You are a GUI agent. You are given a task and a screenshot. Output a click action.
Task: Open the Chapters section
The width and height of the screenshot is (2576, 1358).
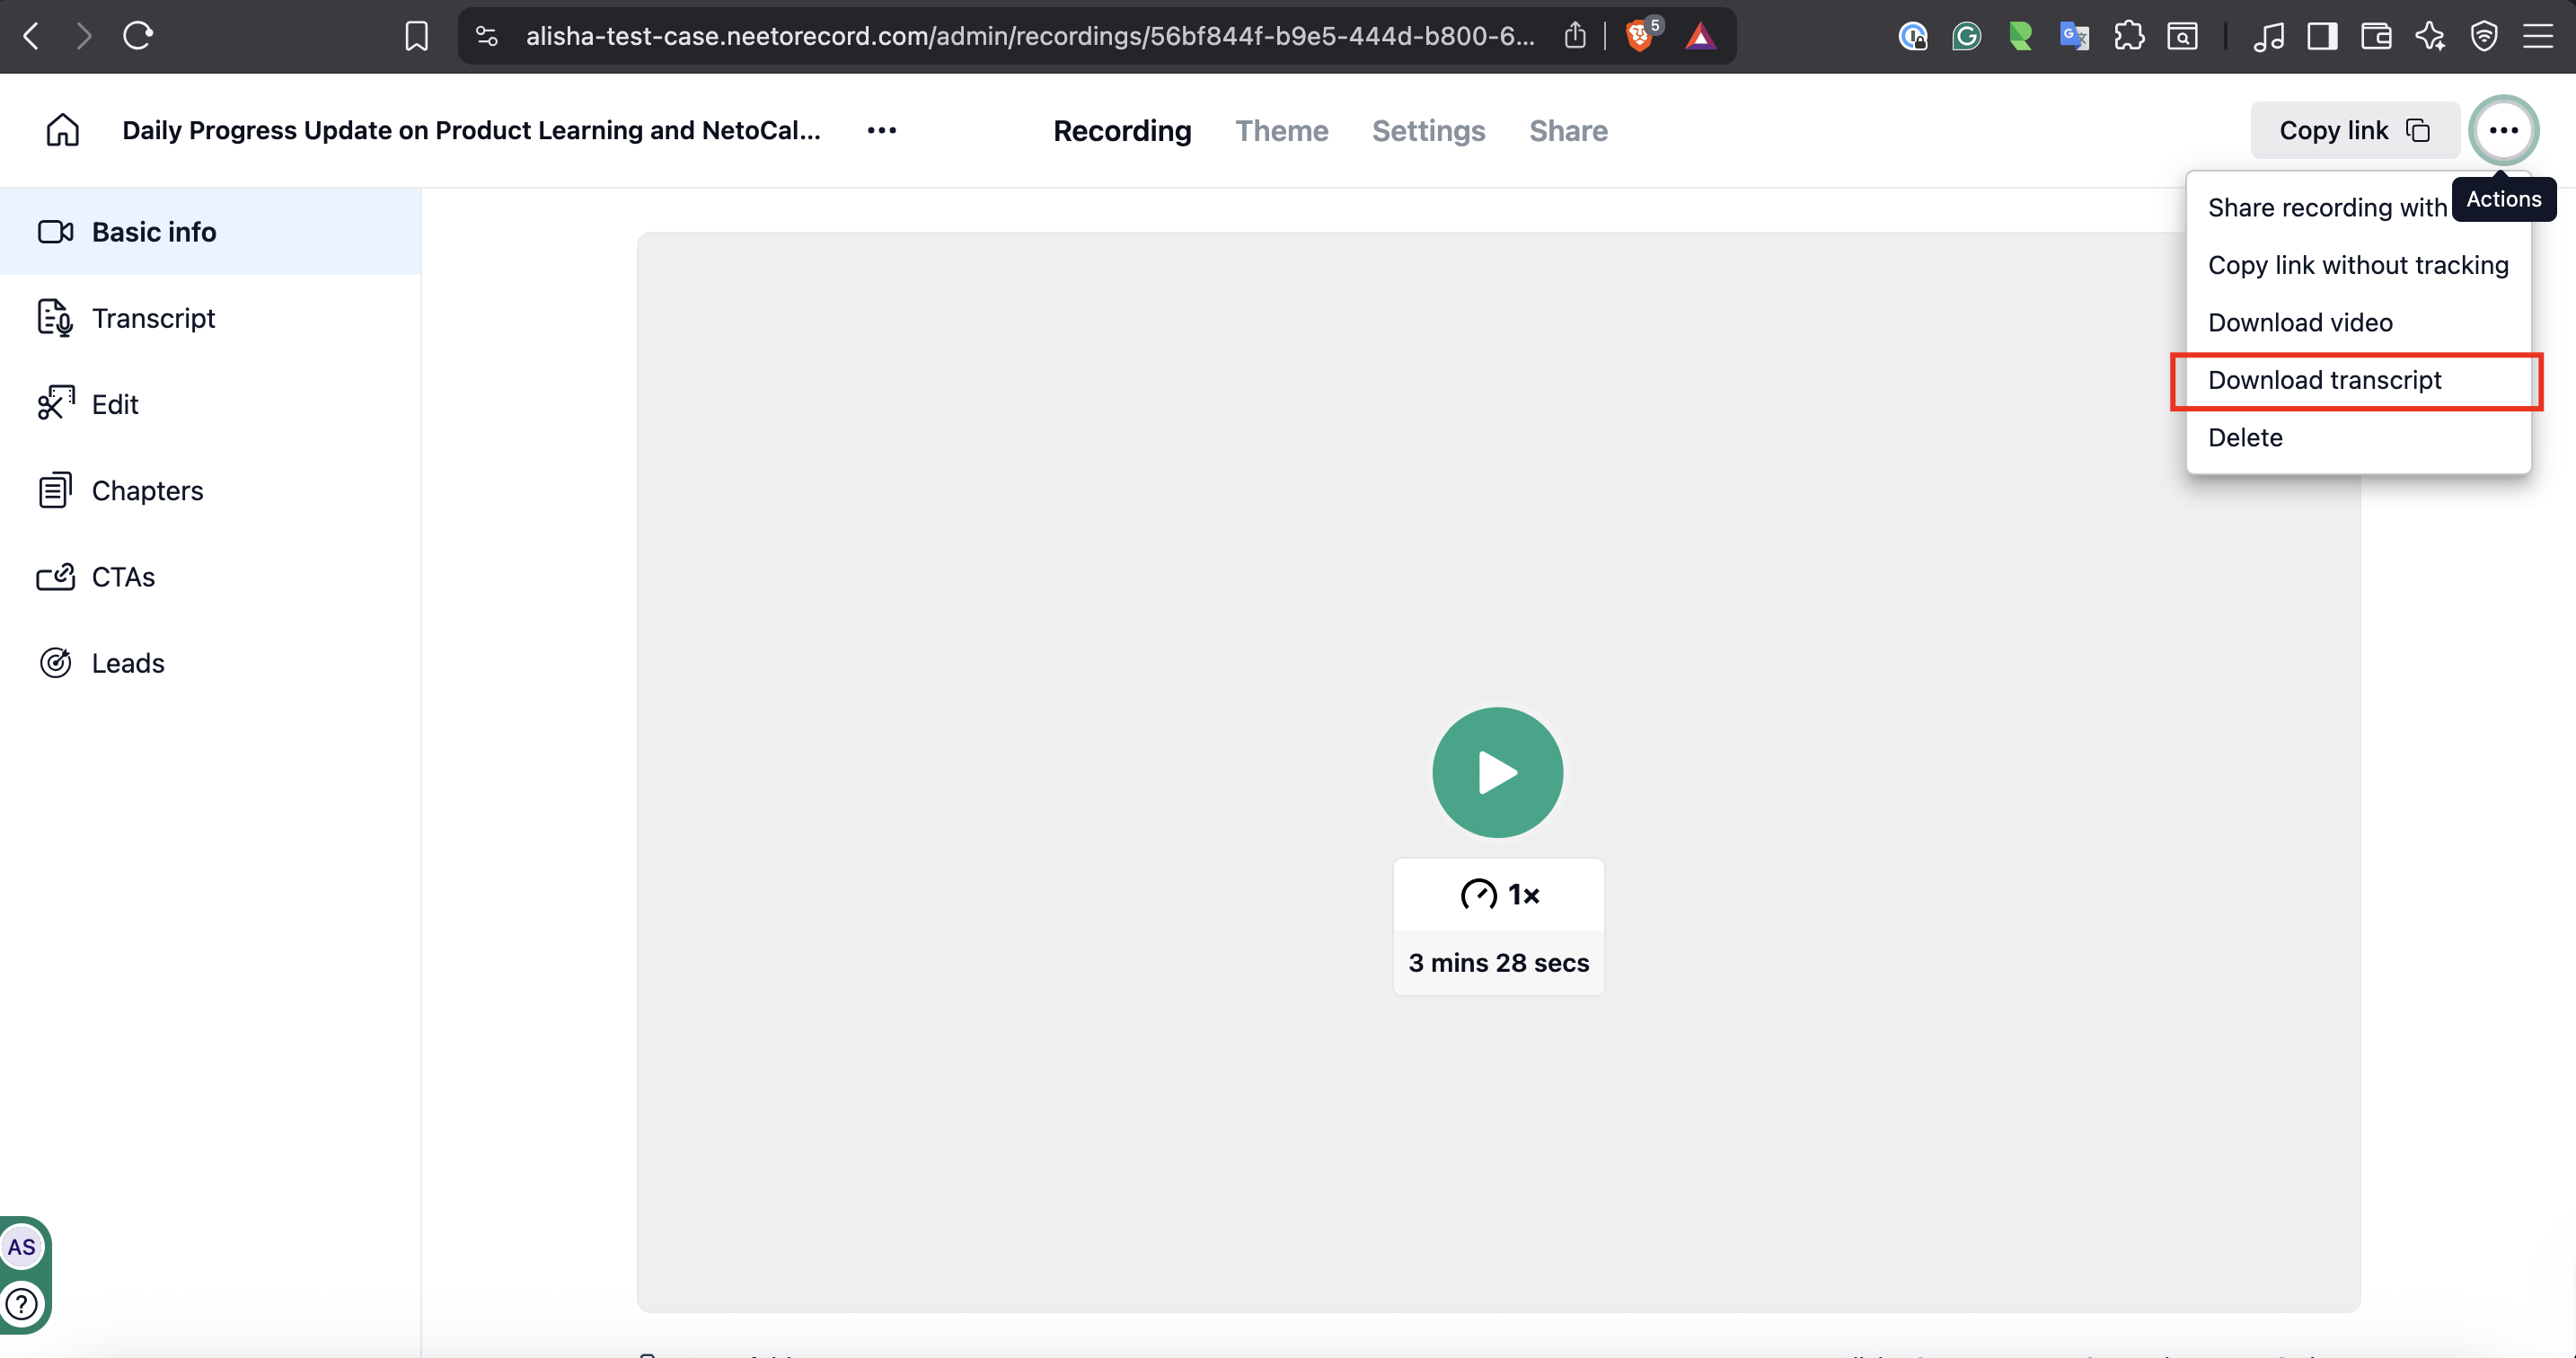(146, 491)
